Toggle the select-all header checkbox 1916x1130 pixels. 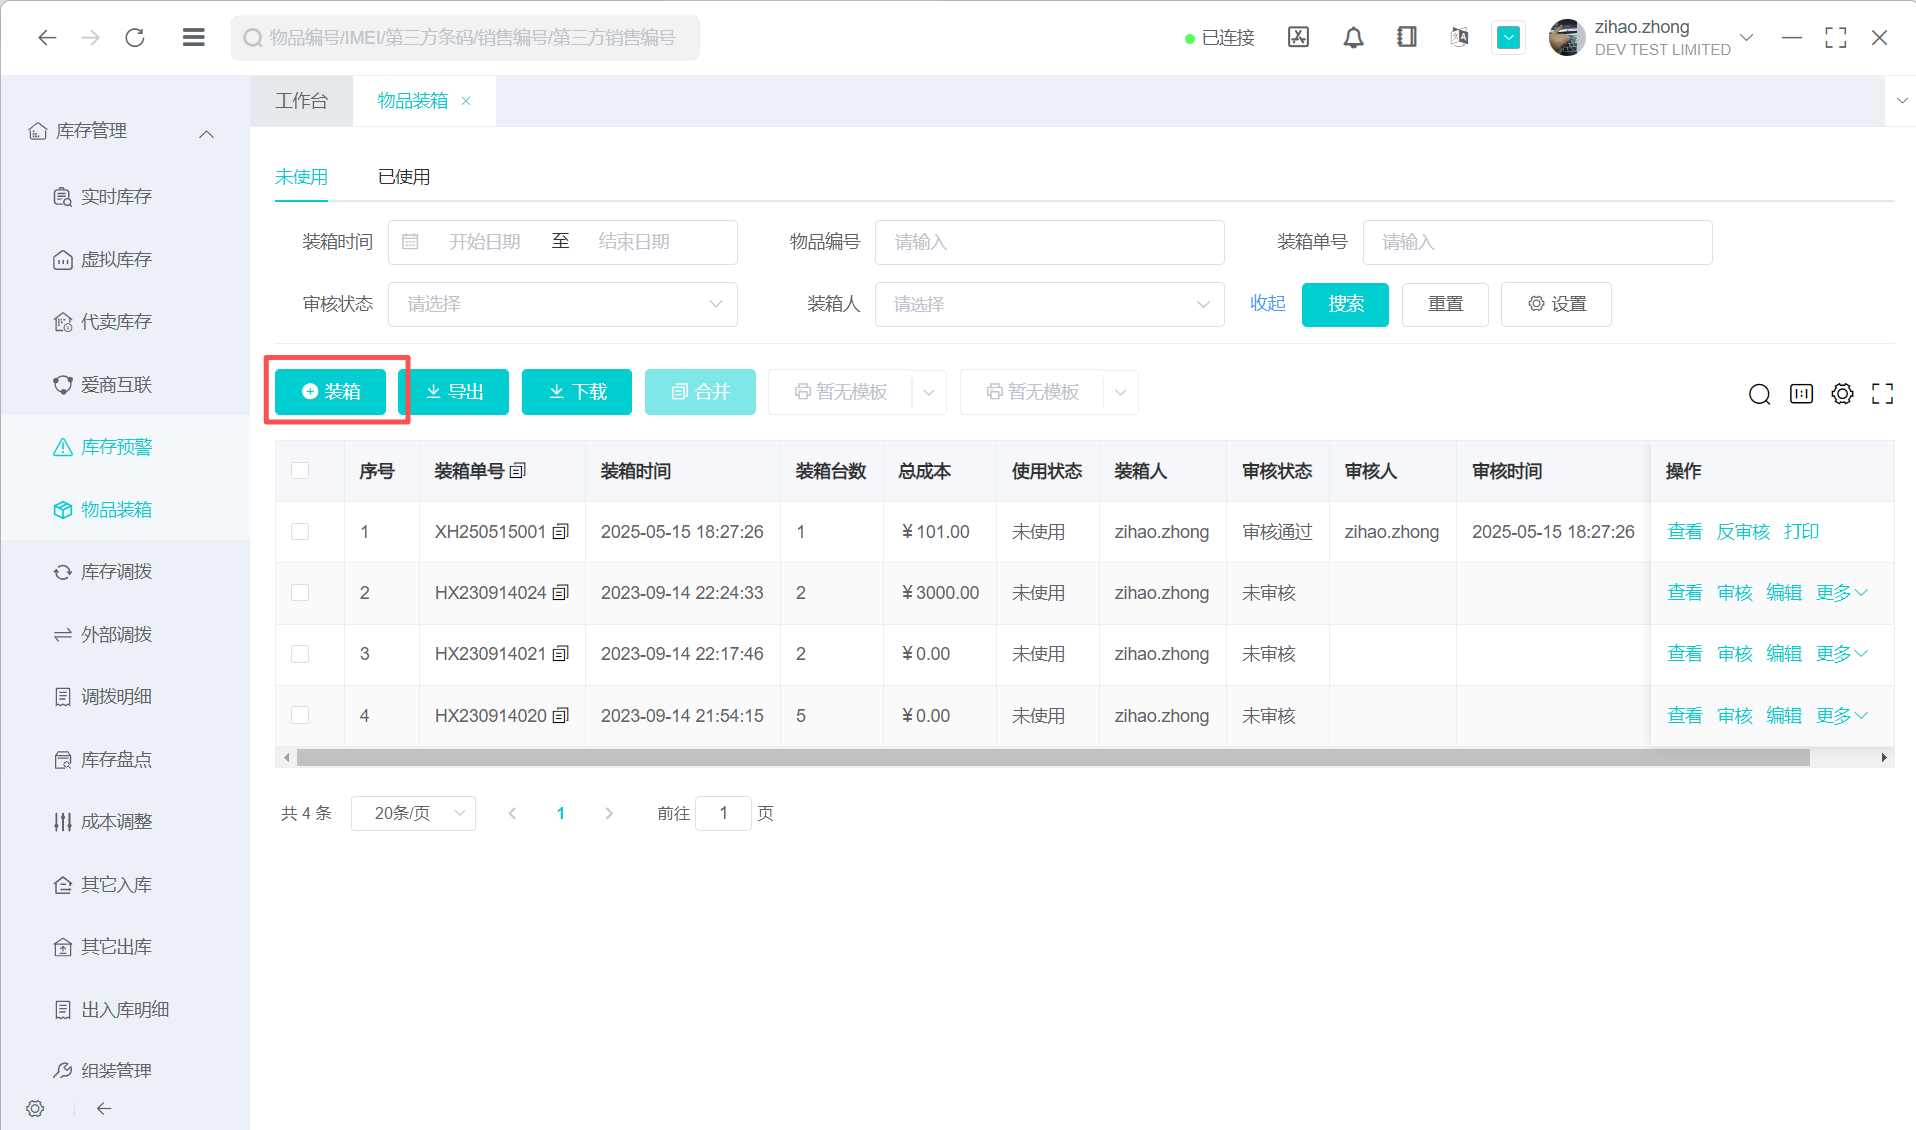(300, 471)
